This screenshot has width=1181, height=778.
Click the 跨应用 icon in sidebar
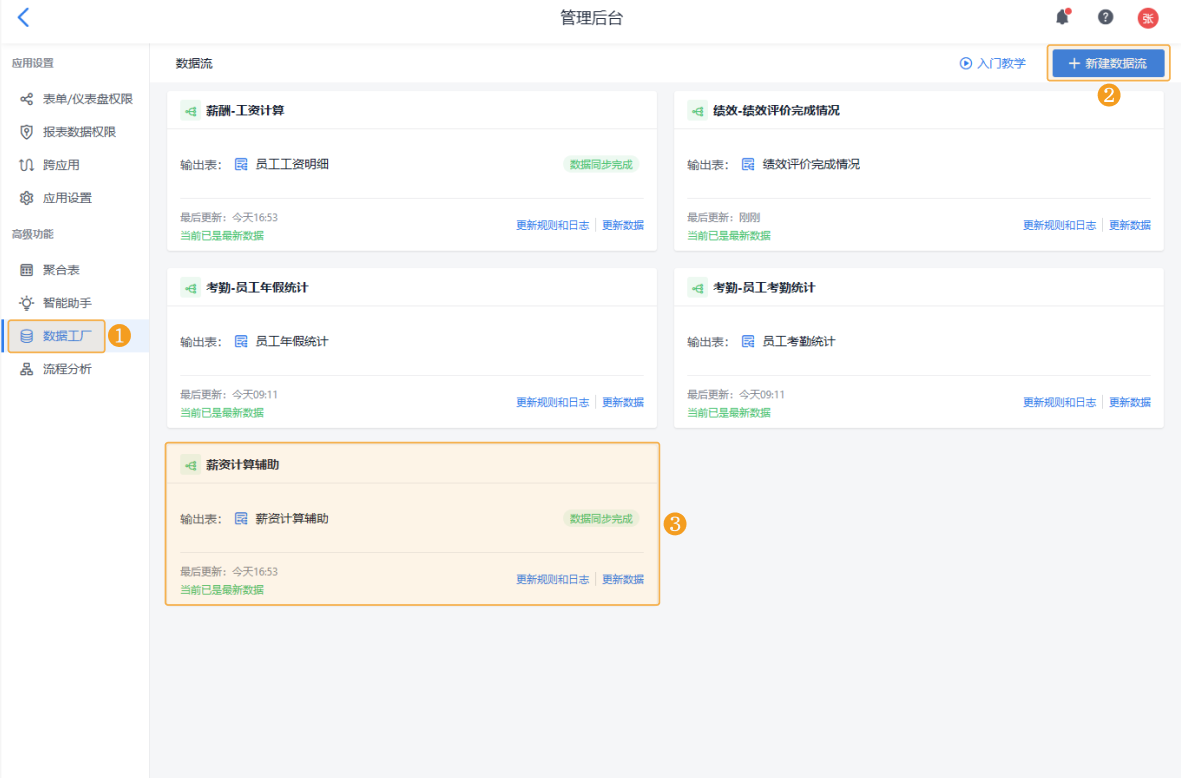26,165
